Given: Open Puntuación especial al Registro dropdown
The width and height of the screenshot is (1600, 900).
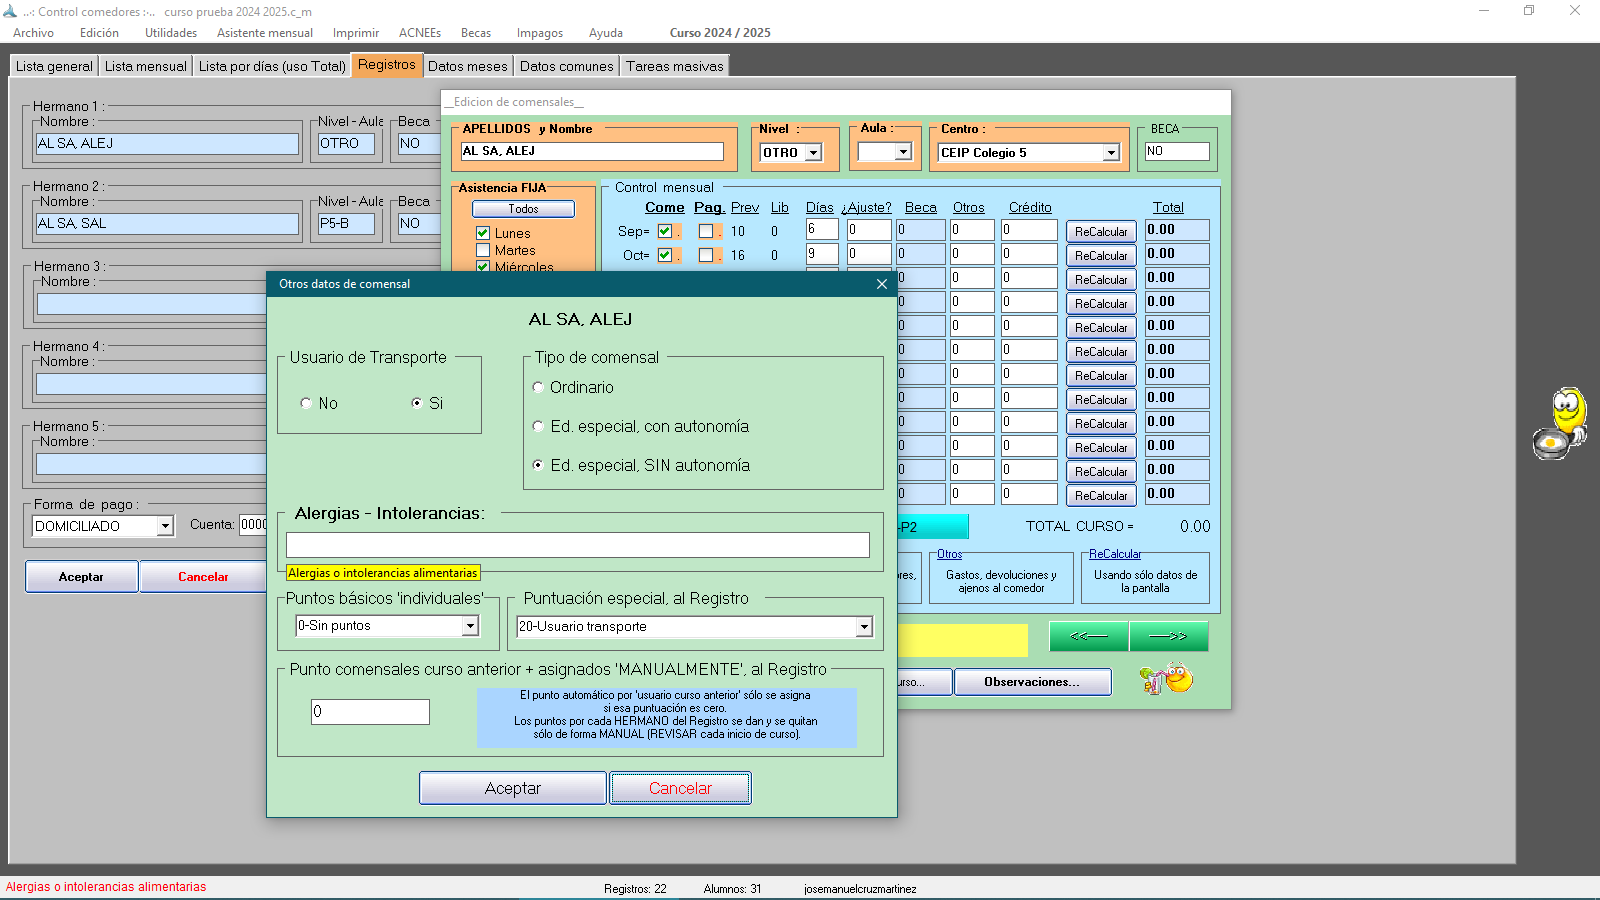Looking at the screenshot, I should 864,627.
